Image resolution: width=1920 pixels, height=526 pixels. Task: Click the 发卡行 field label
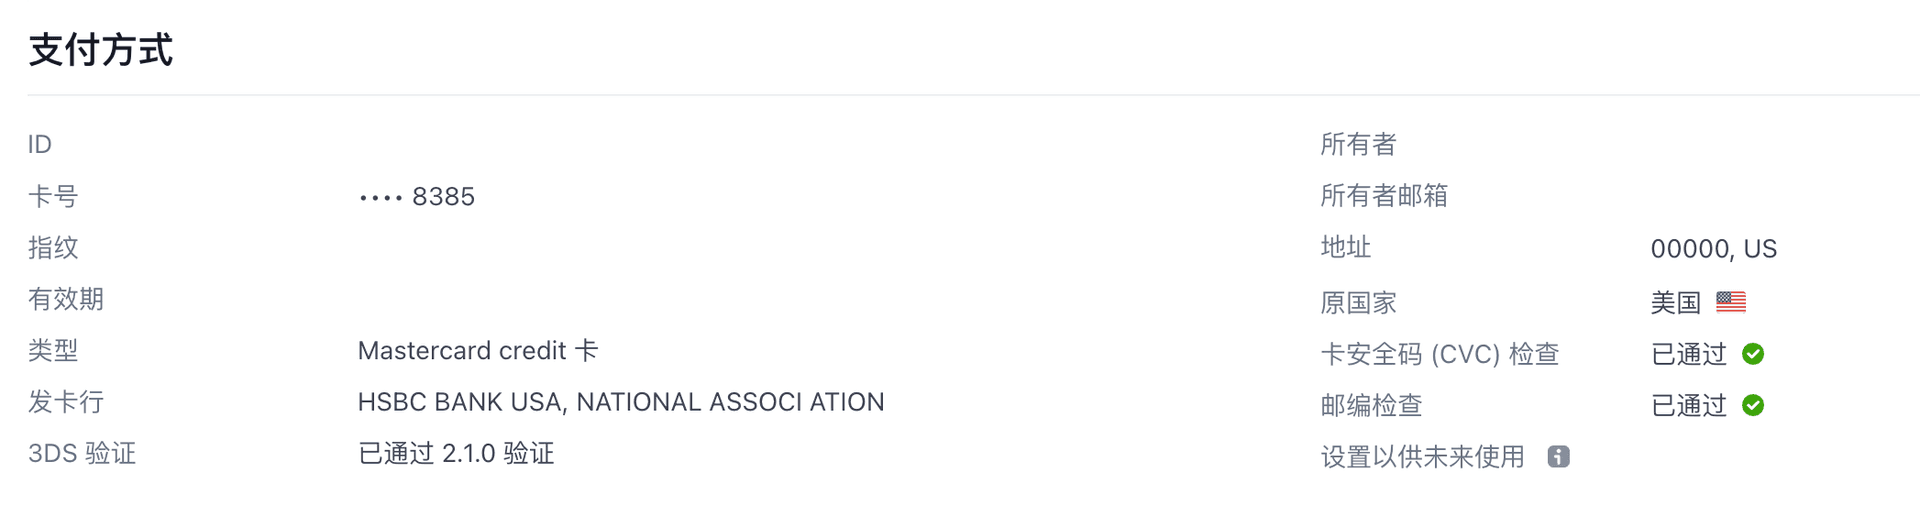pos(66,402)
